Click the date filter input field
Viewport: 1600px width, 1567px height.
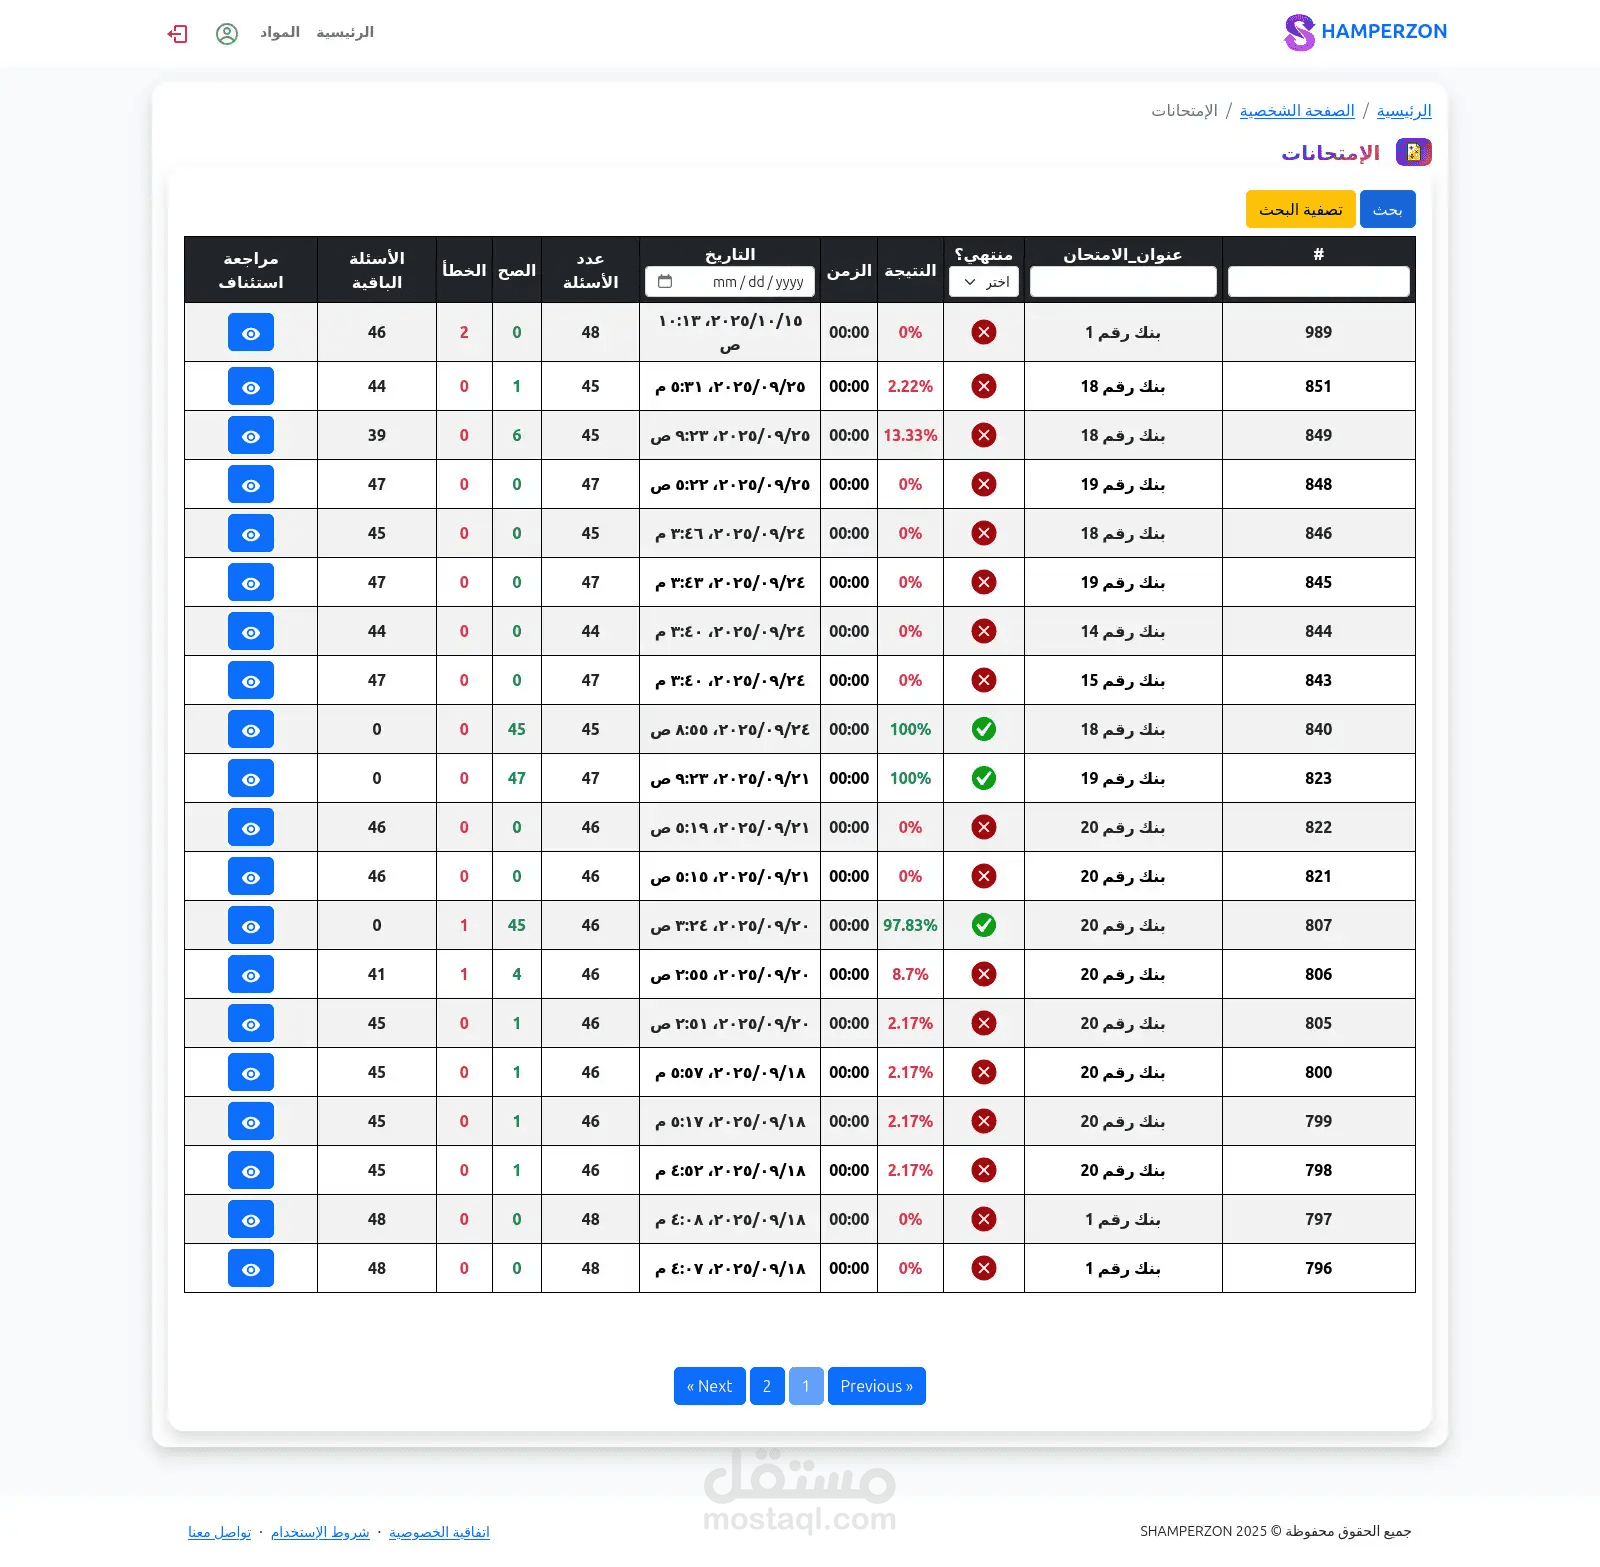click(x=730, y=282)
